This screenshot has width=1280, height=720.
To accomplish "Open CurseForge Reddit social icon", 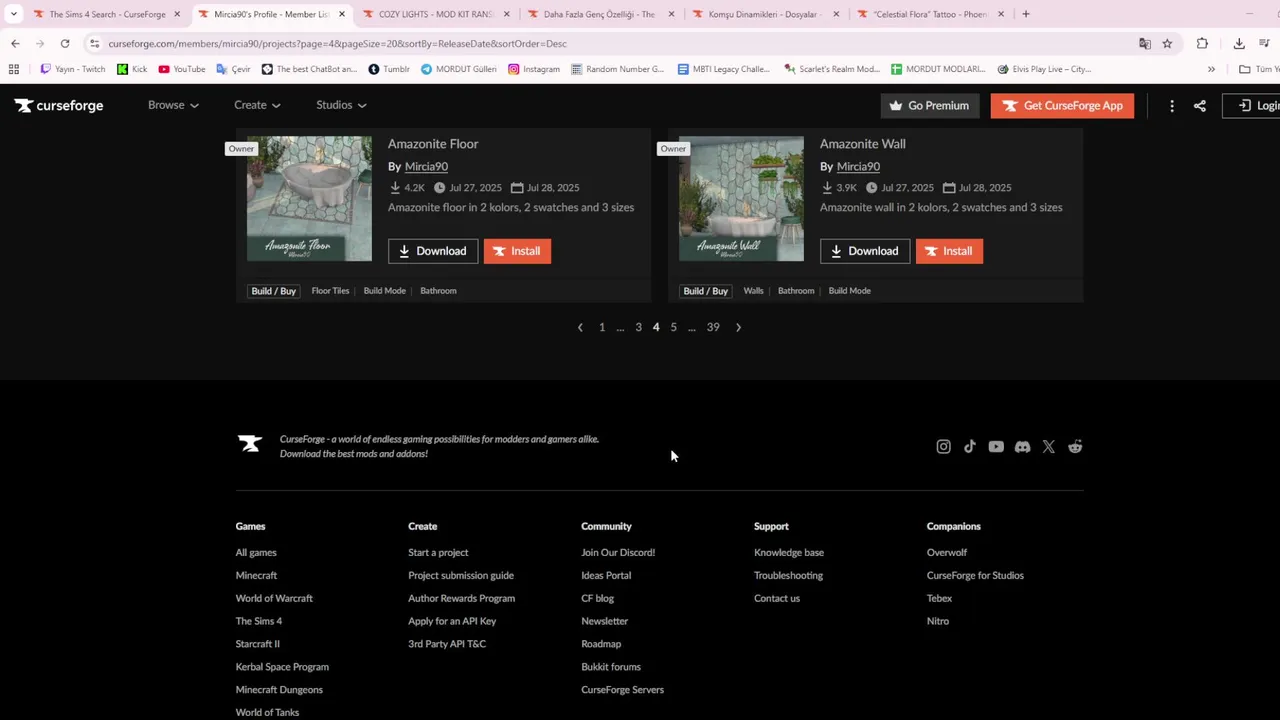I will click(1075, 447).
